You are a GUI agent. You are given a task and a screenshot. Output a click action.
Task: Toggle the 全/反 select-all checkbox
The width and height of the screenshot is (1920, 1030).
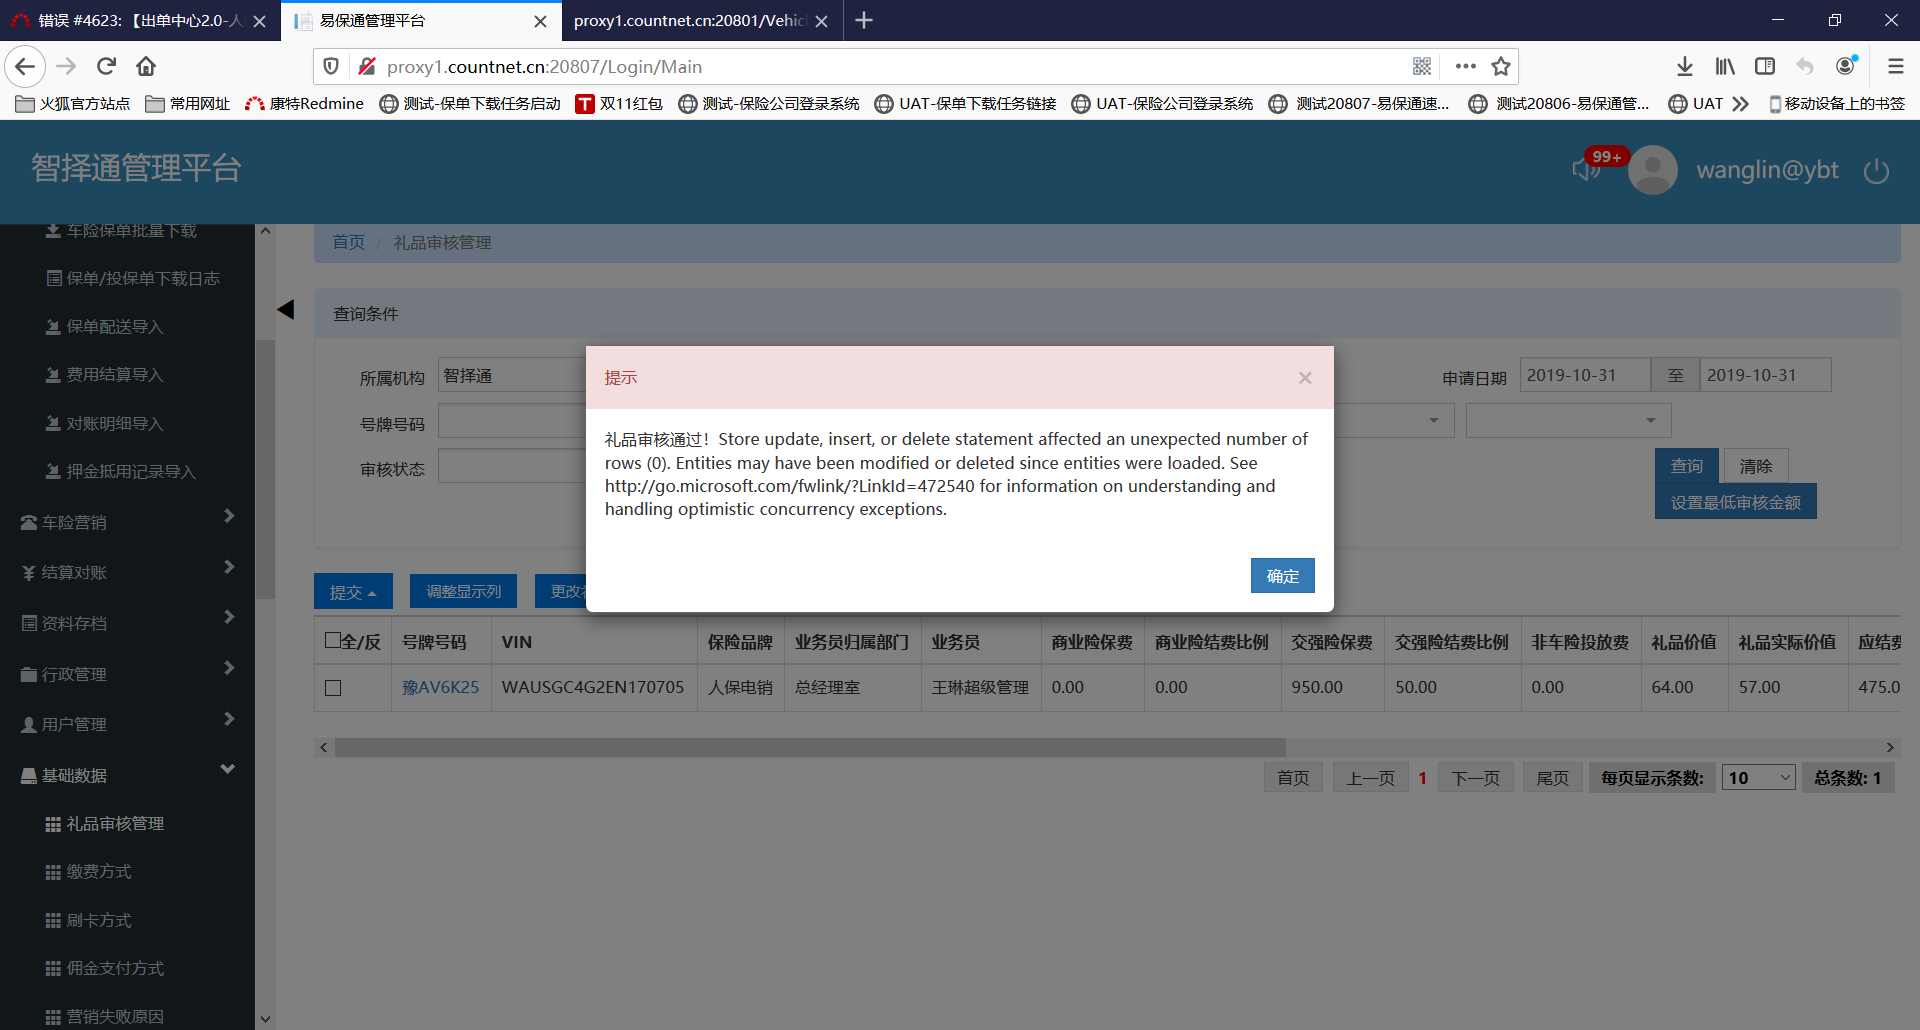[333, 641]
